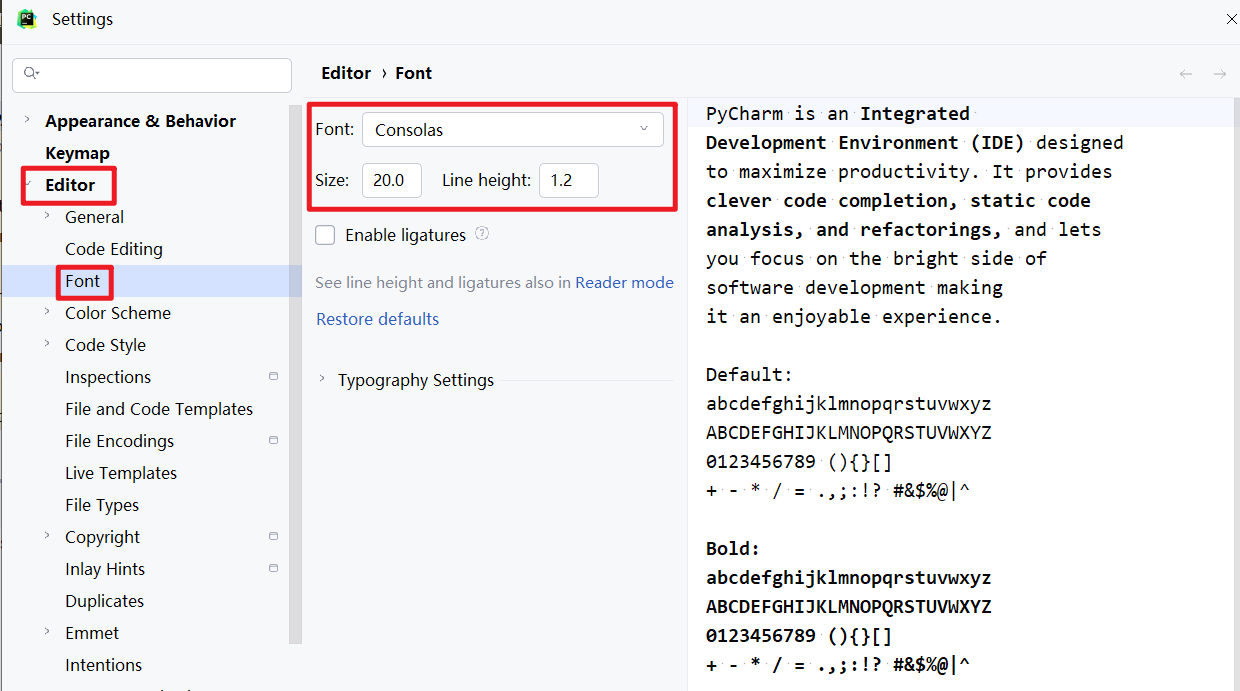The width and height of the screenshot is (1240, 691).
Task: Open File Encodings settings page
Action: tap(119, 441)
